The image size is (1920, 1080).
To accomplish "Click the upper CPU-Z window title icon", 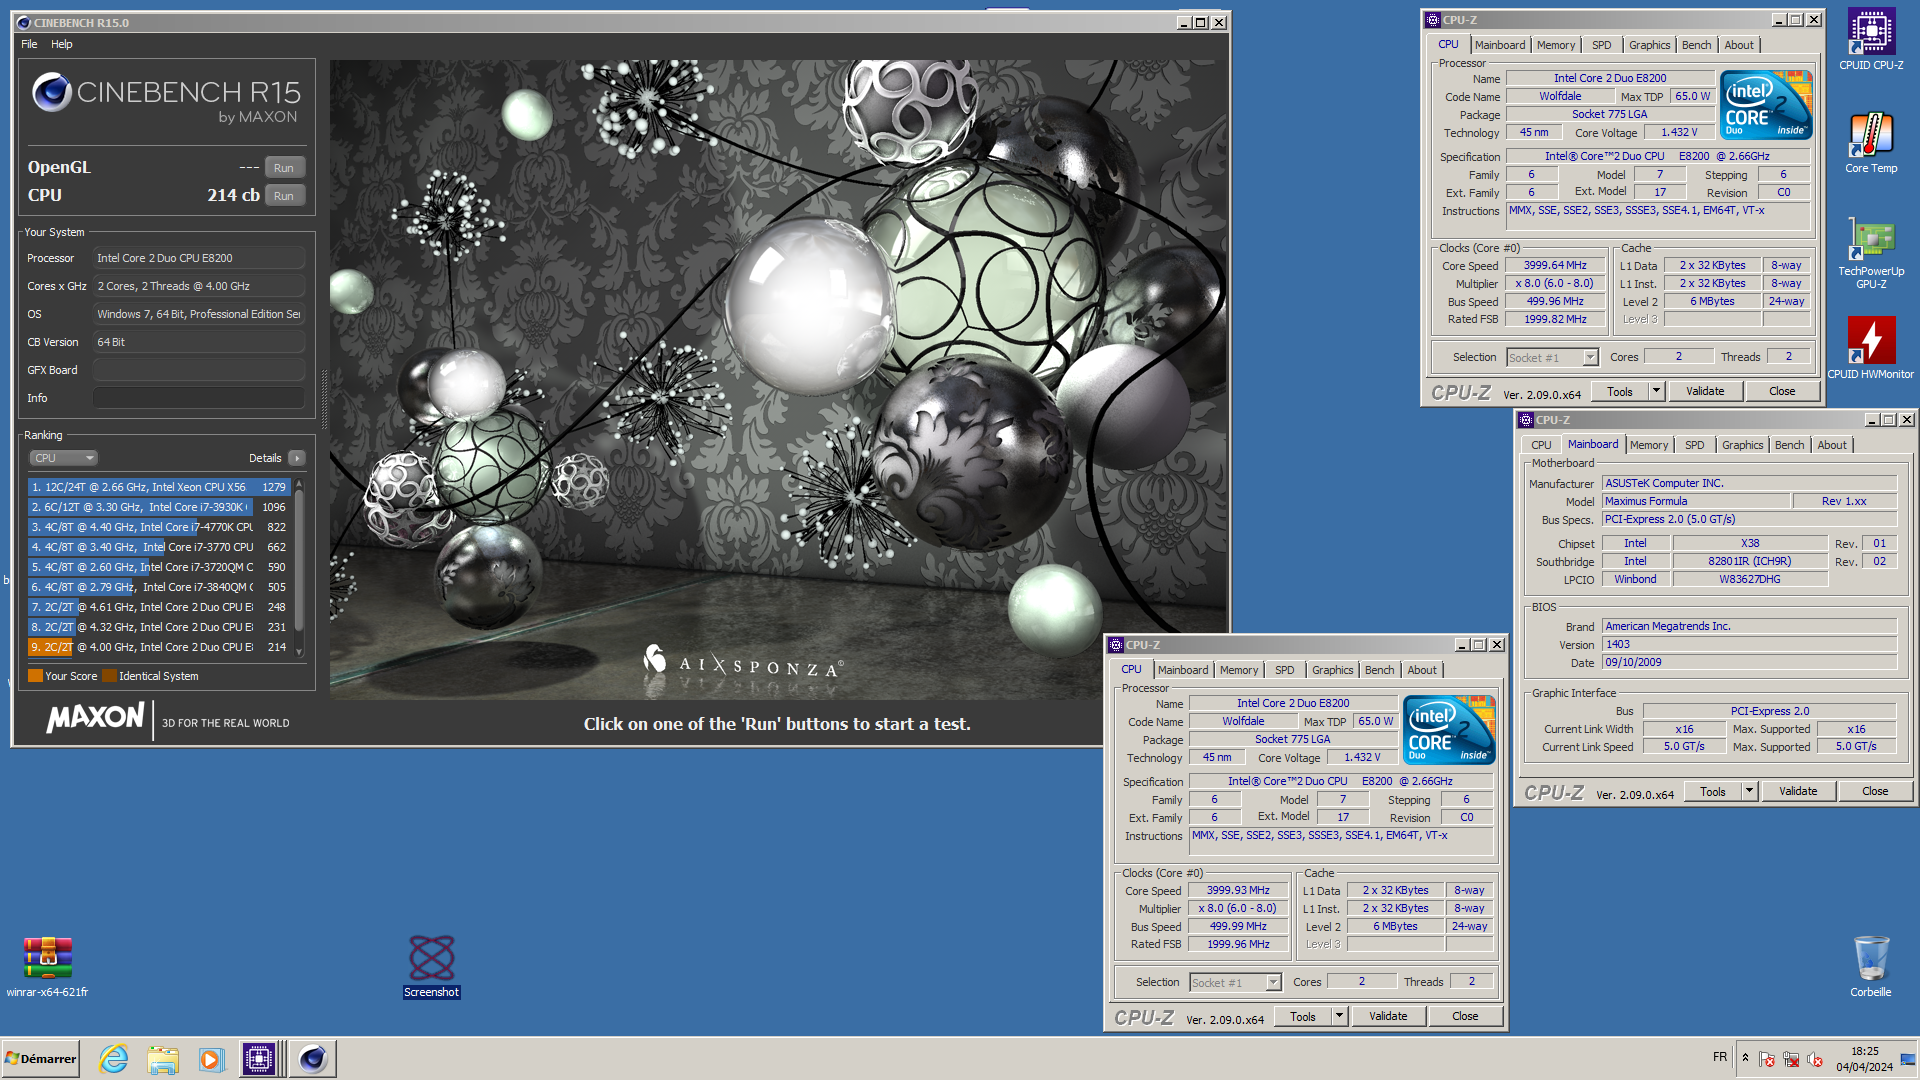I will click(1433, 20).
